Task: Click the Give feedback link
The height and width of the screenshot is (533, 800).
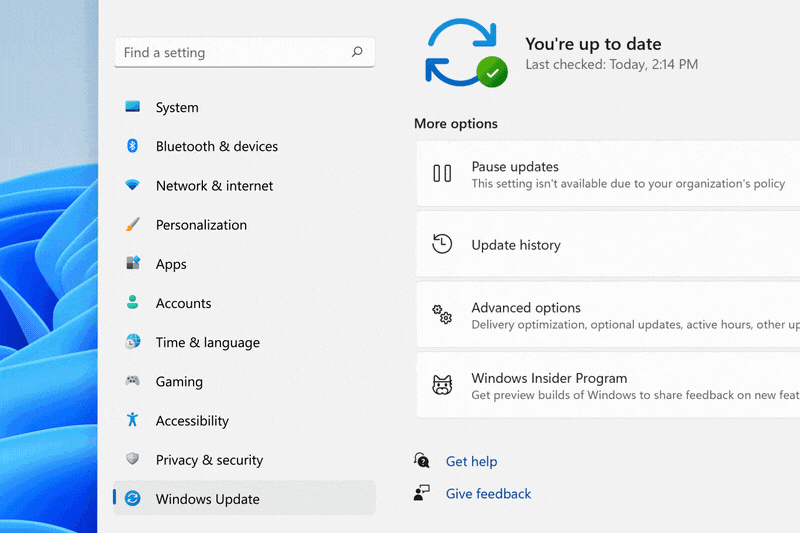Action: click(x=488, y=494)
